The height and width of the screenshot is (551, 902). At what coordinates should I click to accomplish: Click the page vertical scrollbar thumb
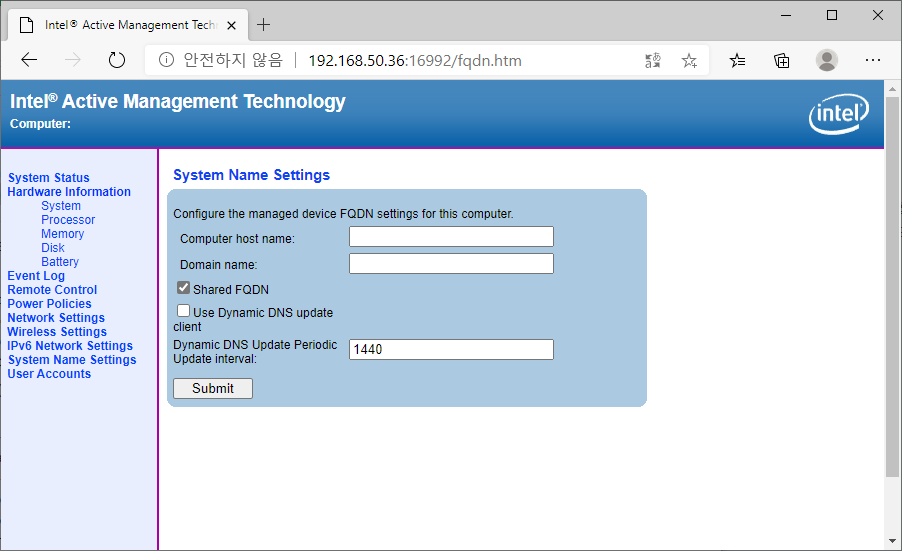tap(892, 286)
